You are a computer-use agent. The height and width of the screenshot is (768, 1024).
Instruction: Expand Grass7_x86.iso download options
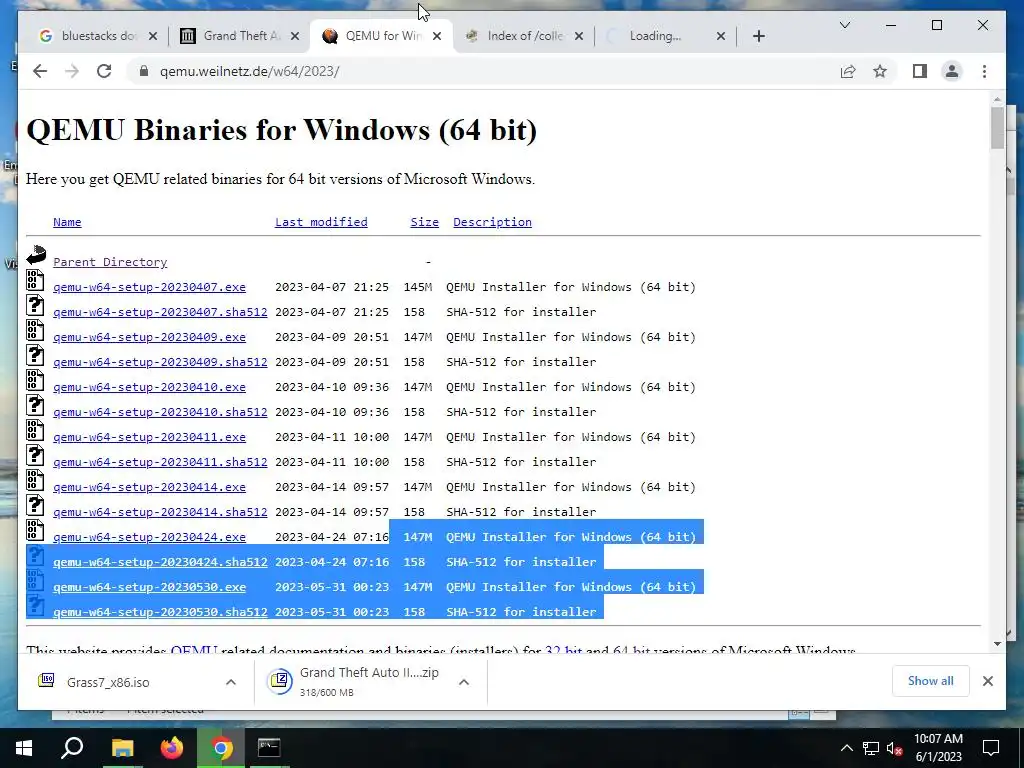tap(231, 682)
